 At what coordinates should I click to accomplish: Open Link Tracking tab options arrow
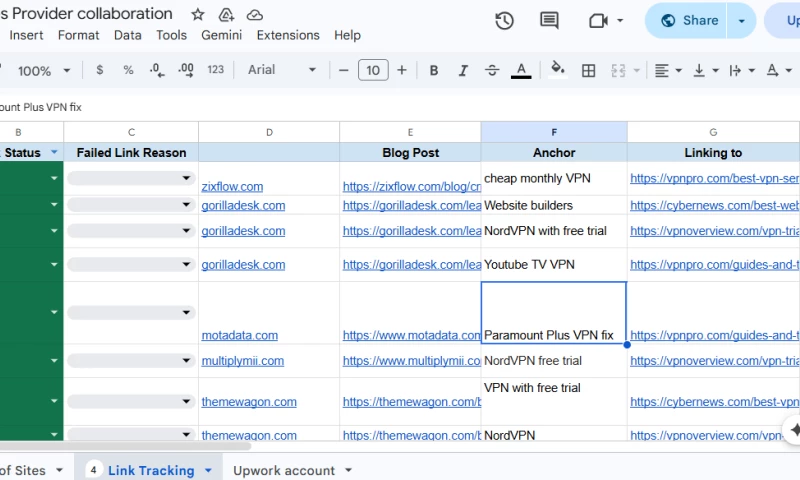coord(208,470)
